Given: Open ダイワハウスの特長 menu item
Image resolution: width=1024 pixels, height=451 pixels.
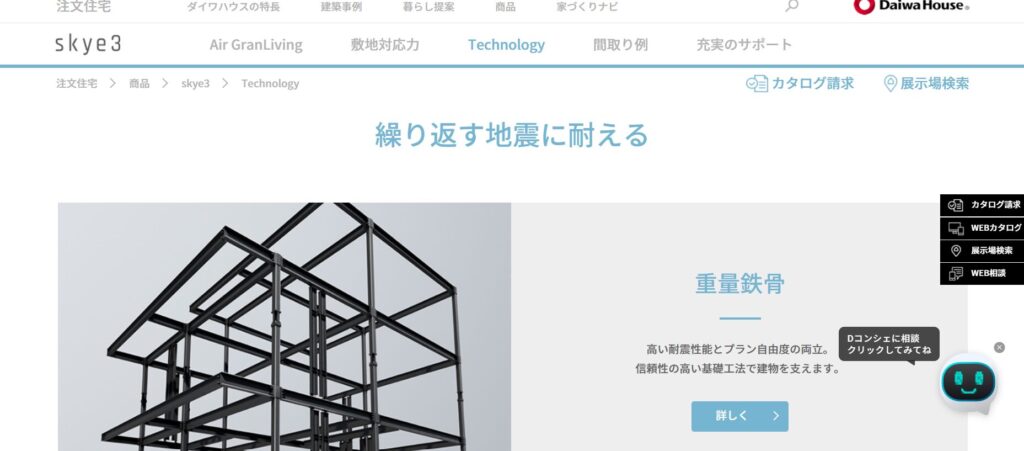Looking at the screenshot, I should coord(233,7).
